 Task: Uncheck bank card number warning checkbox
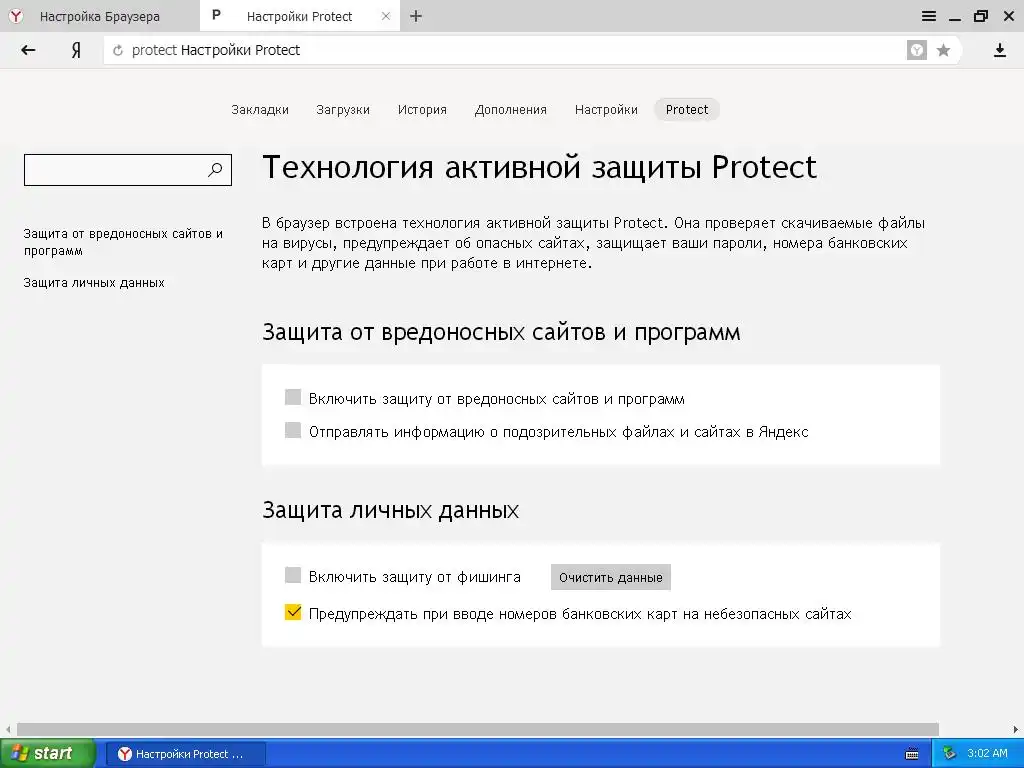tap(293, 613)
